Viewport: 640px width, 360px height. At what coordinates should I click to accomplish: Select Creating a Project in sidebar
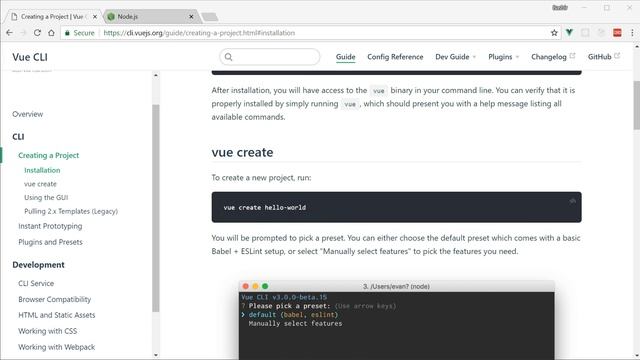coord(49,156)
